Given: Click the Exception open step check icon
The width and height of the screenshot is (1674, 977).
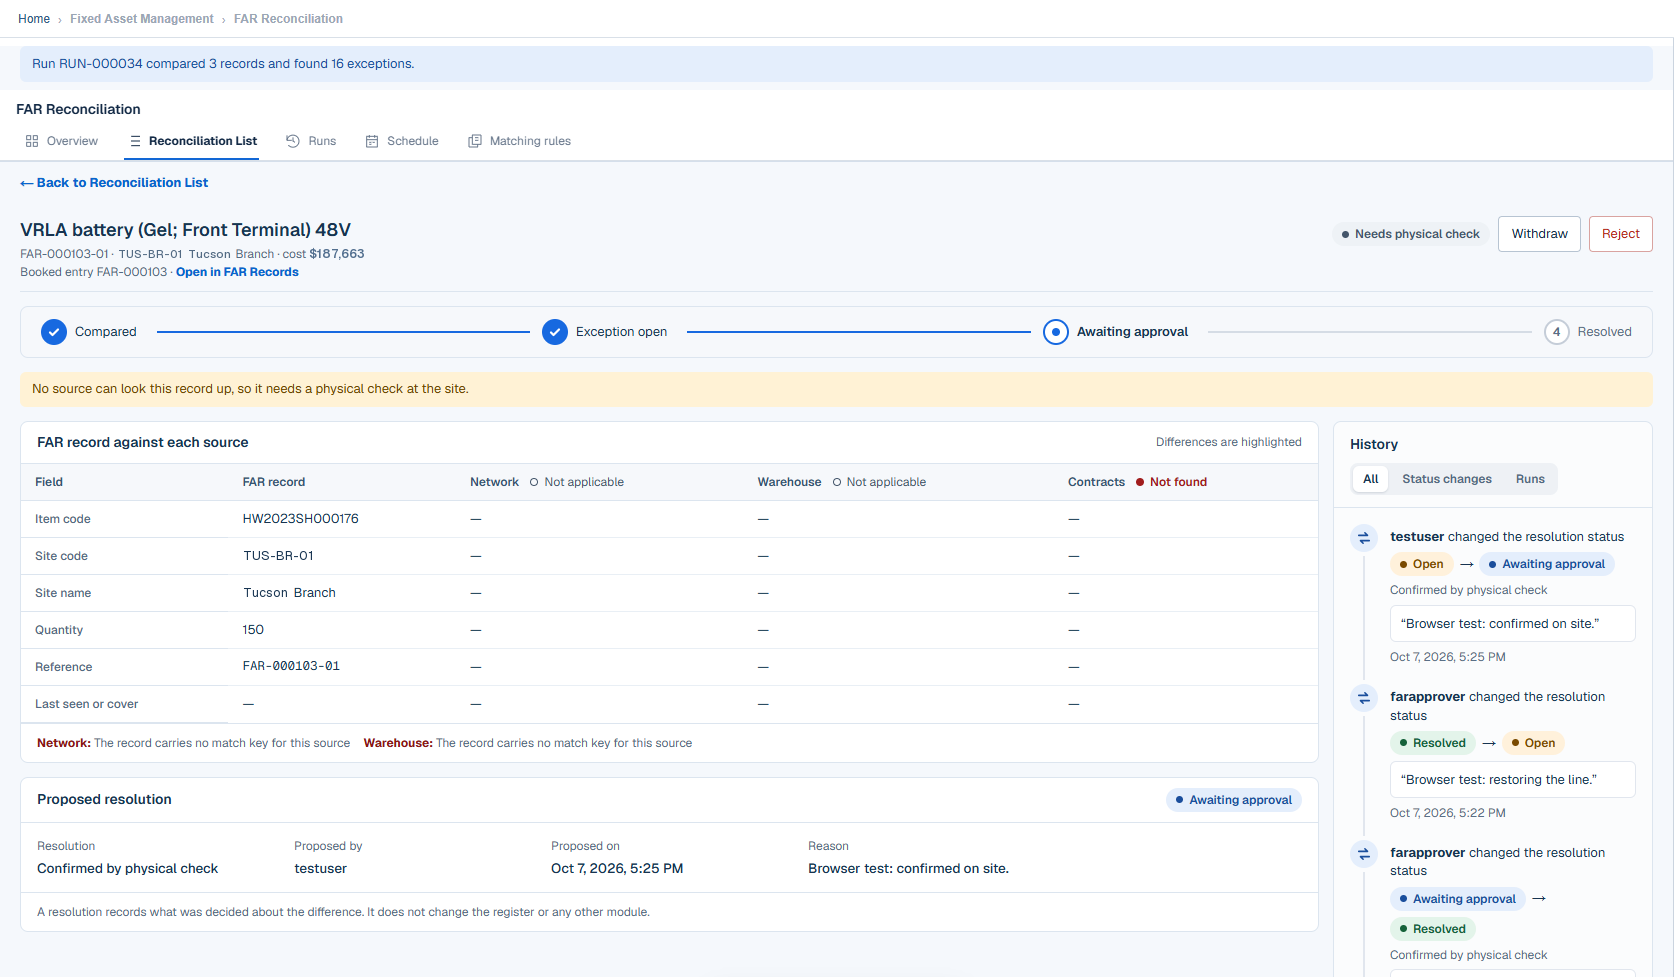Looking at the screenshot, I should click(555, 332).
